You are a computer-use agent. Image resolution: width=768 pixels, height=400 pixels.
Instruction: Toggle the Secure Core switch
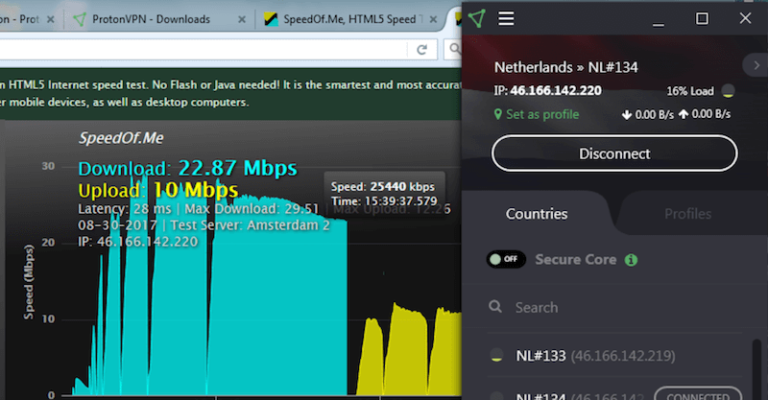506,260
